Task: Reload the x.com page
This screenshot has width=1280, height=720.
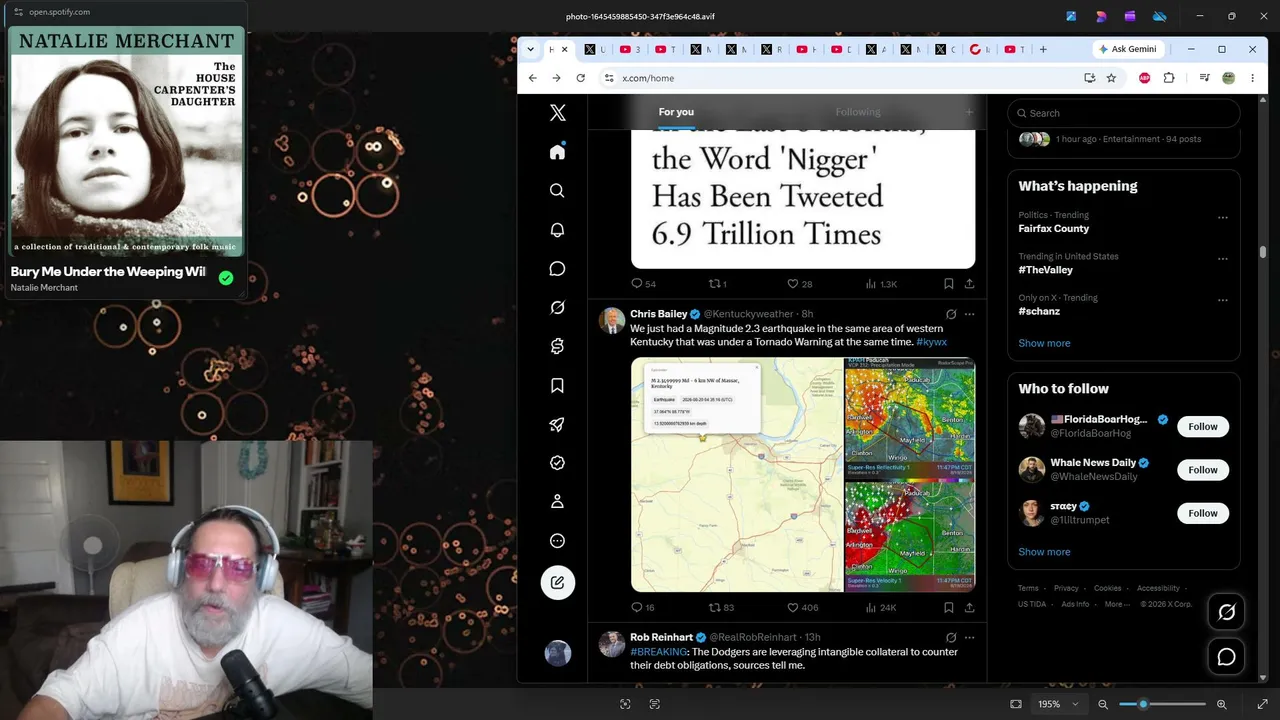Action: pos(580,78)
